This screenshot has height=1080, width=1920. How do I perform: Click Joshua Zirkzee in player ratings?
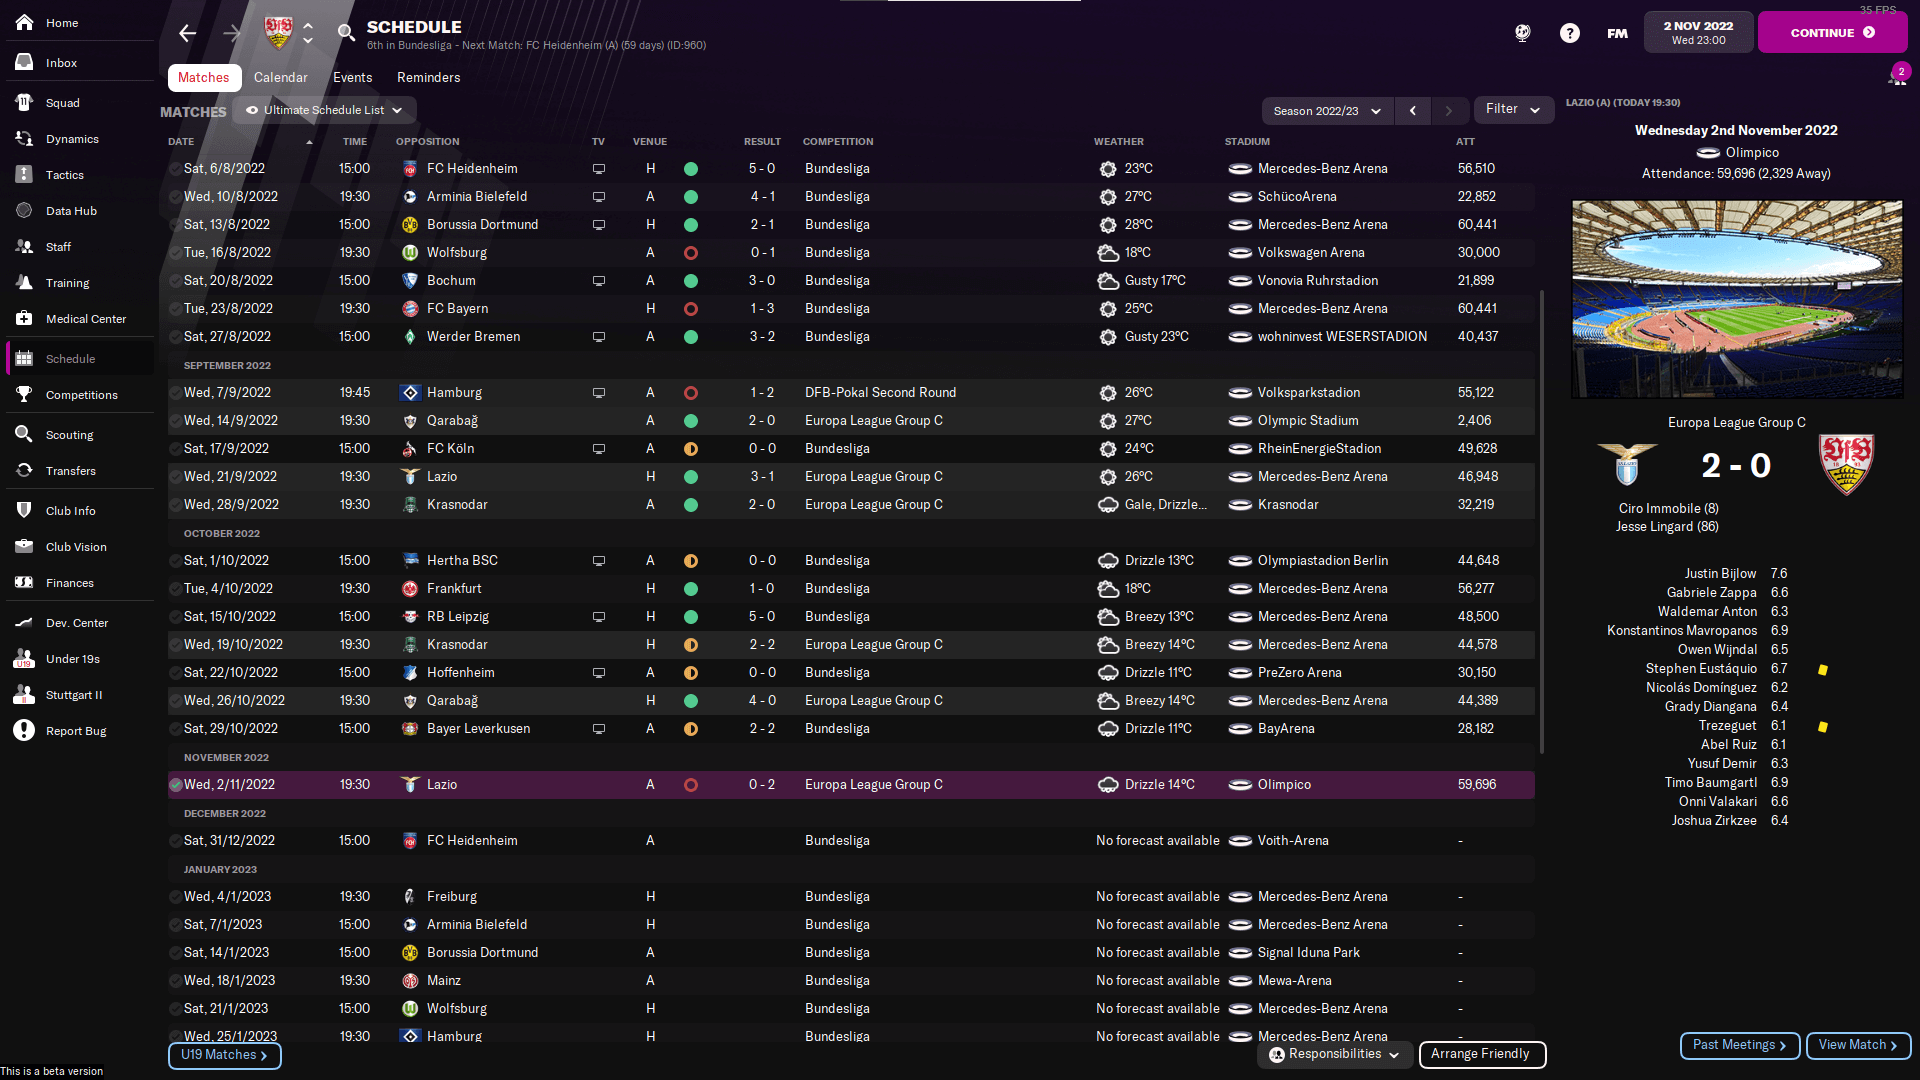click(1714, 821)
